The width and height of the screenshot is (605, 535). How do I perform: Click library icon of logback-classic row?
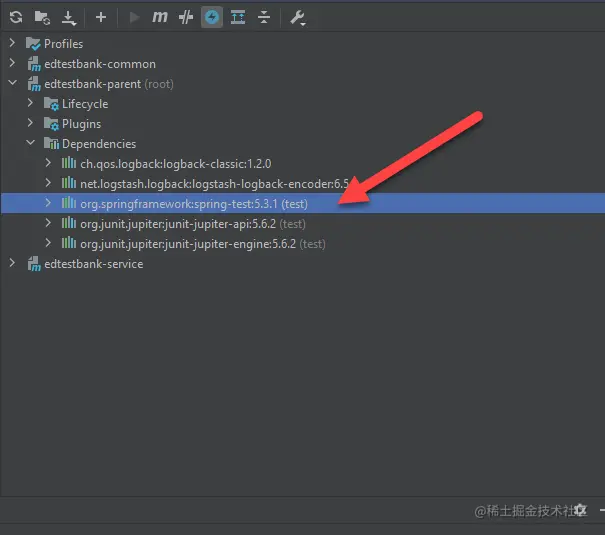69,163
